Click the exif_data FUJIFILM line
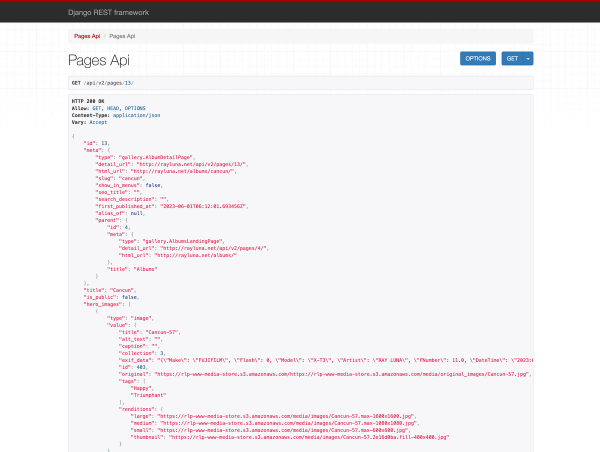This screenshot has width=600, height=452. coord(326,360)
